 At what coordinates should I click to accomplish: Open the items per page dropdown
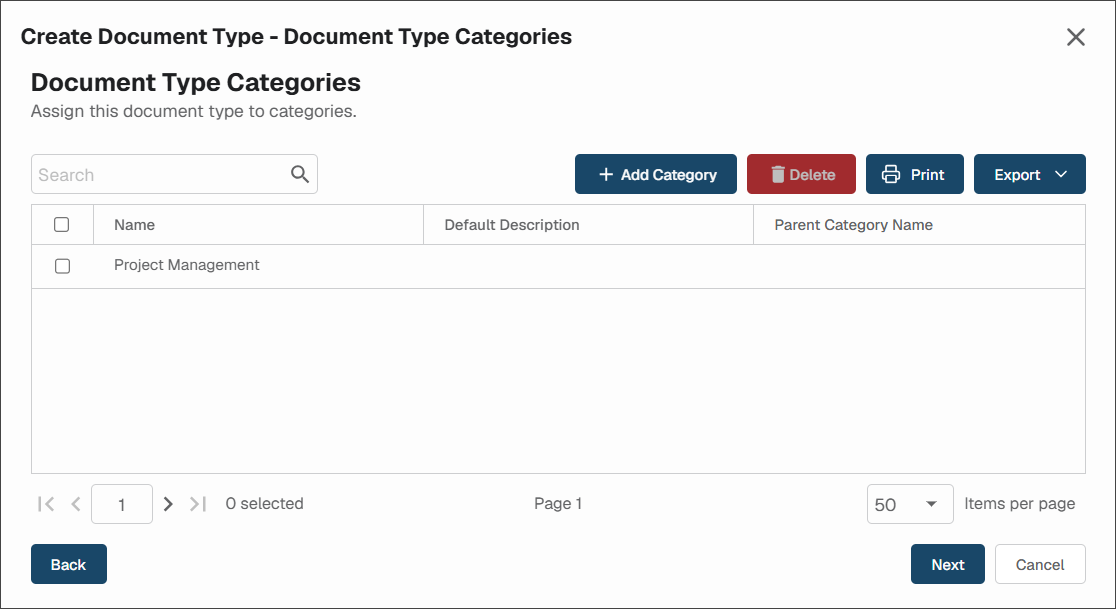click(910, 504)
